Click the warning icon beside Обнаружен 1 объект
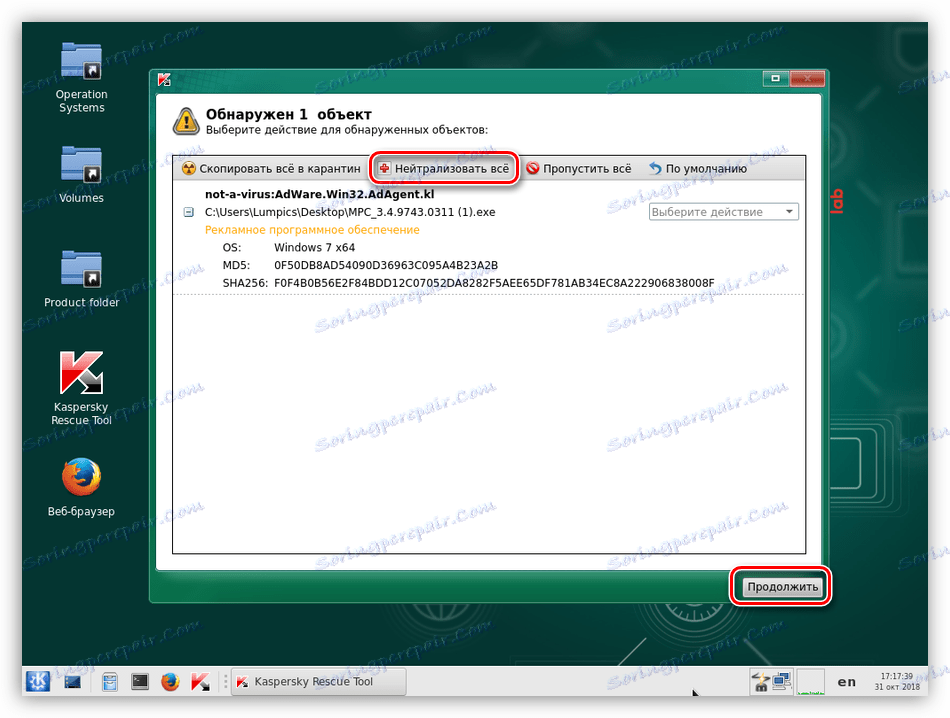 tap(186, 121)
